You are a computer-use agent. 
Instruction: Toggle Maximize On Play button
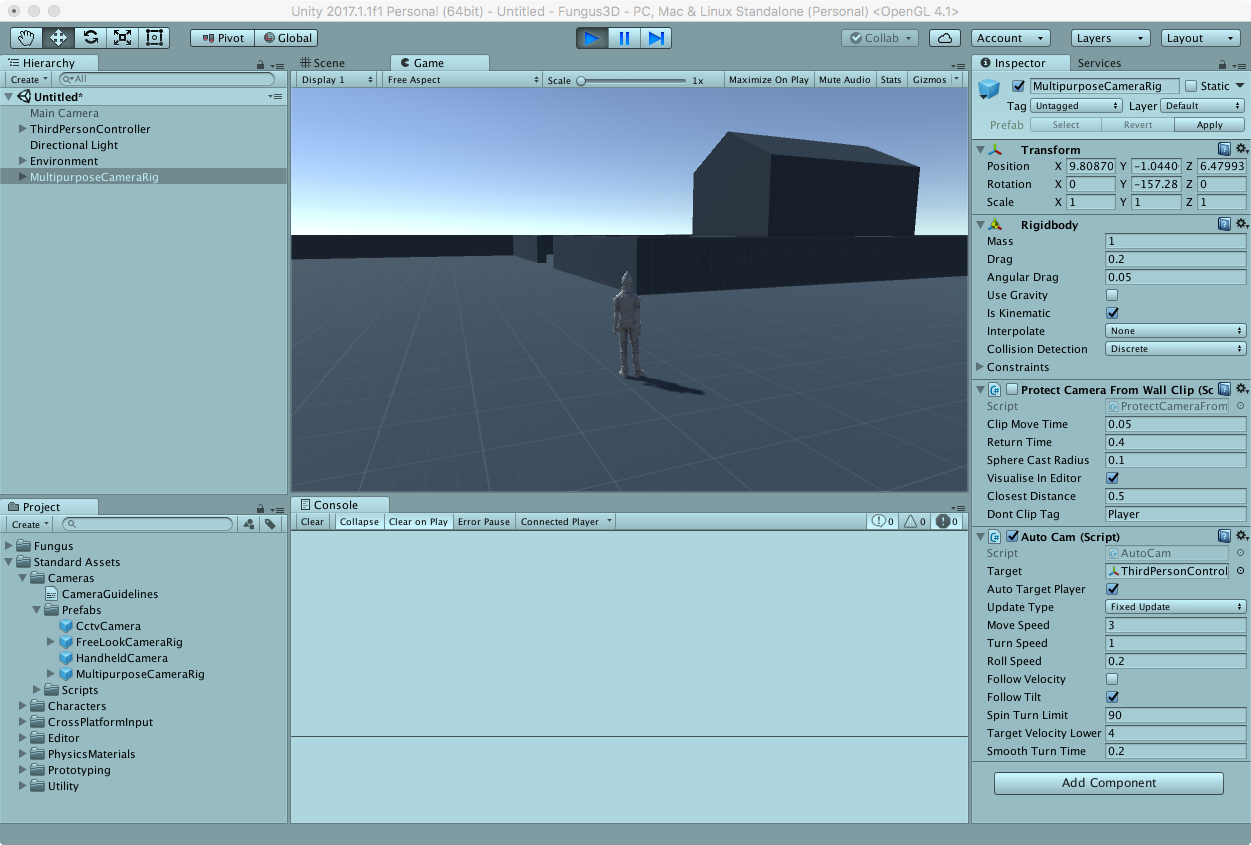[769, 80]
